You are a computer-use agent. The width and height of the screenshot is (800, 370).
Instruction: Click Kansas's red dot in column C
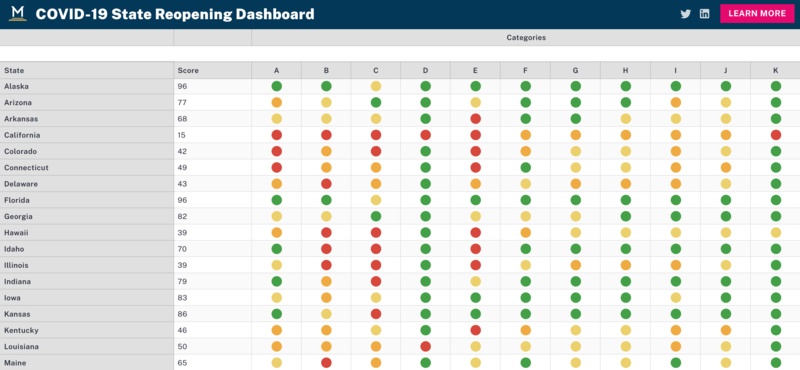[376, 314]
